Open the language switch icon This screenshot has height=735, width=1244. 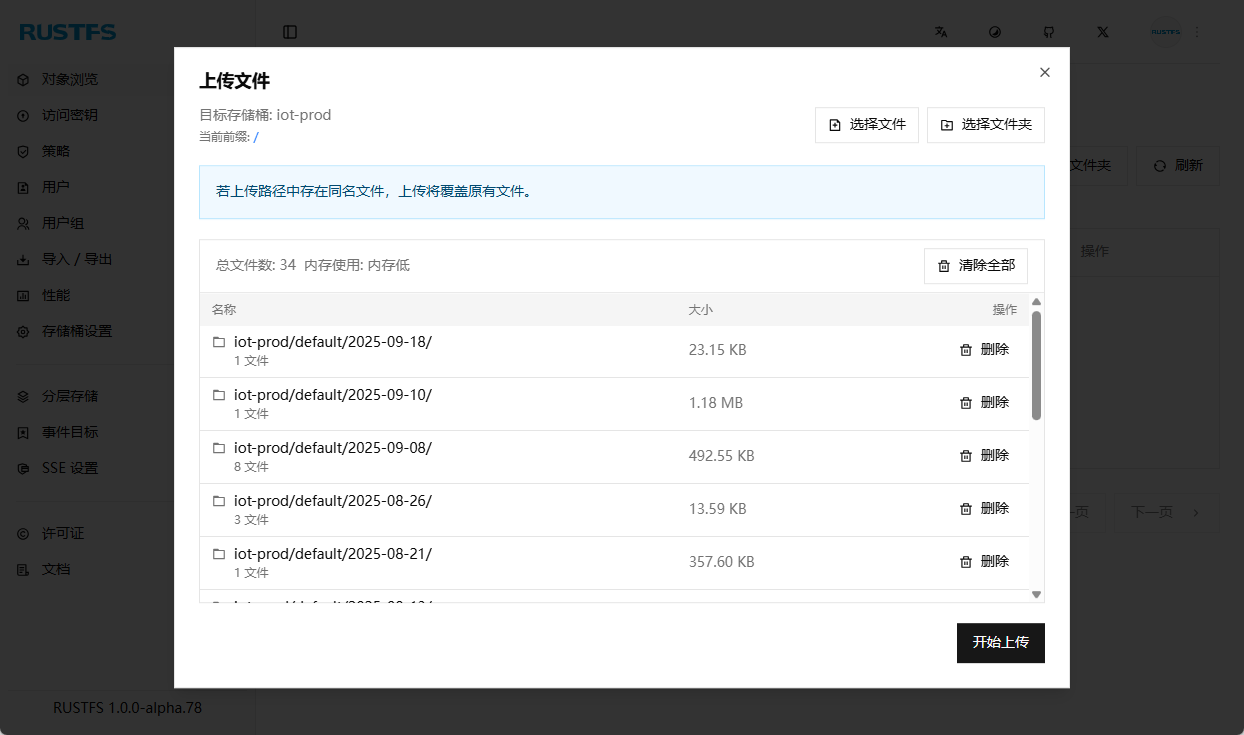coord(941,32)
